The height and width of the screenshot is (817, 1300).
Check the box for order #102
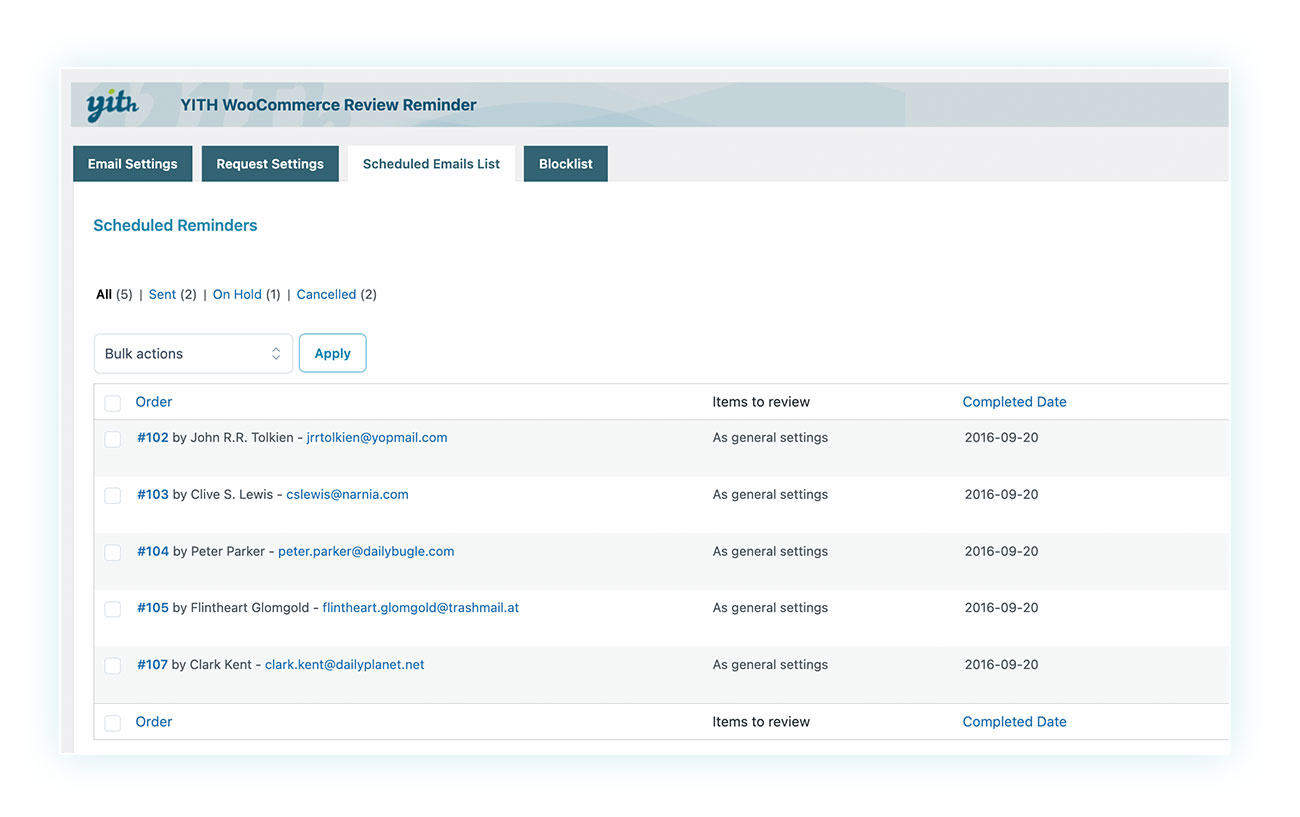coord(113,439)
